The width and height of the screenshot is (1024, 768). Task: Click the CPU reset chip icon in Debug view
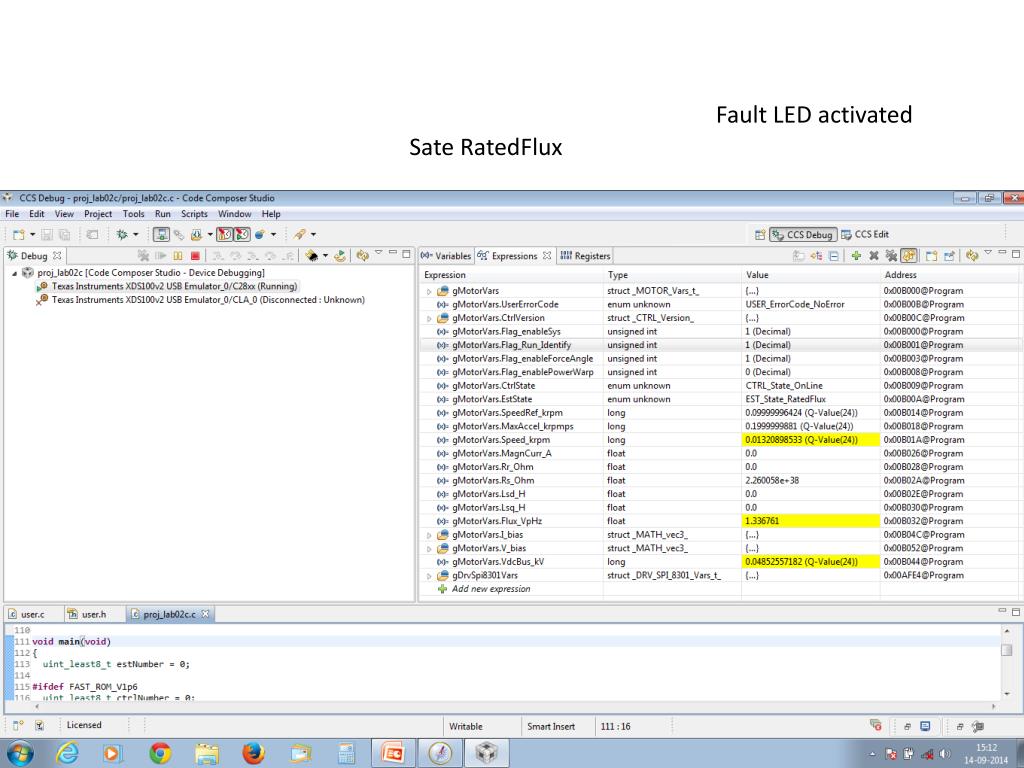click(x=312, y=255)
